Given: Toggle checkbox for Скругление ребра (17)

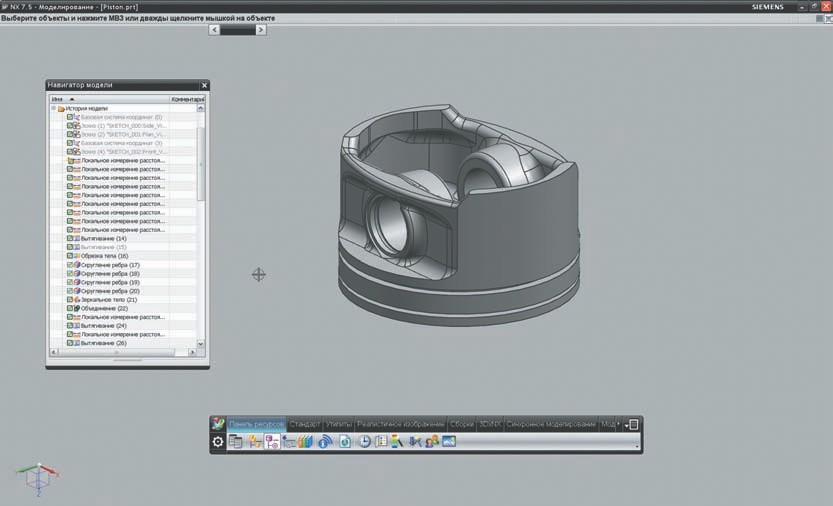Looking at the screenshot, I should point(70,265).
